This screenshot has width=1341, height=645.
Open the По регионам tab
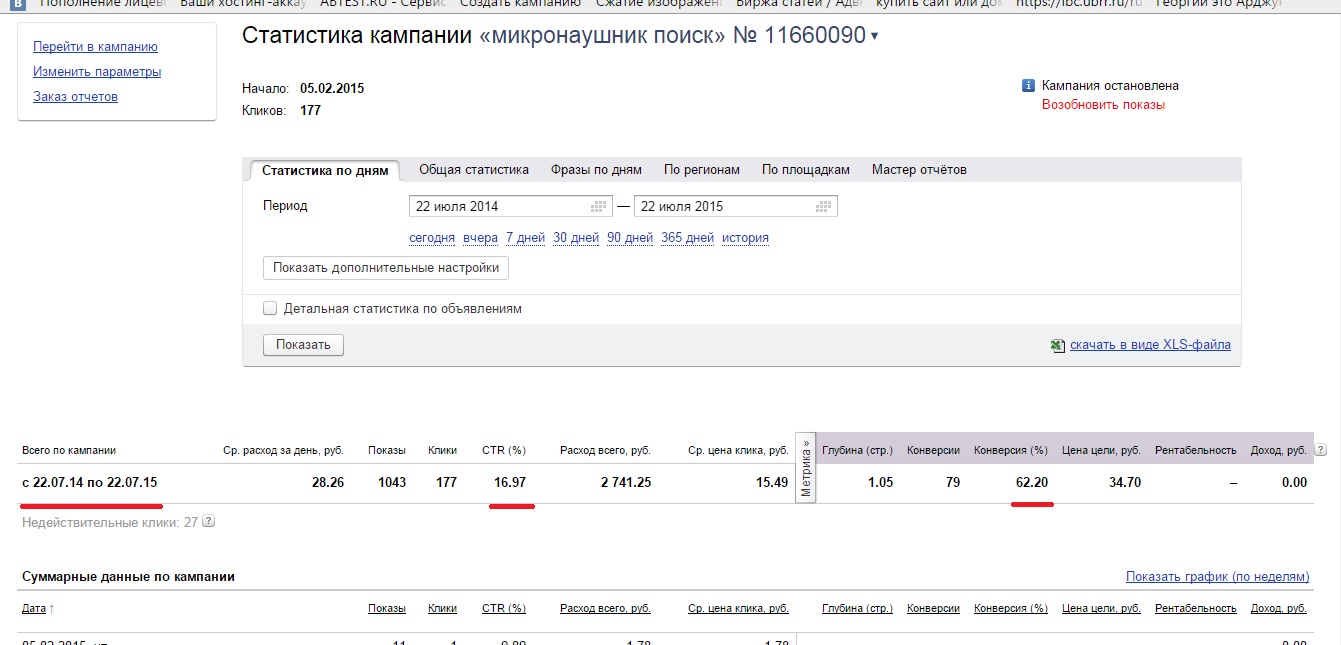pos(701,170)
